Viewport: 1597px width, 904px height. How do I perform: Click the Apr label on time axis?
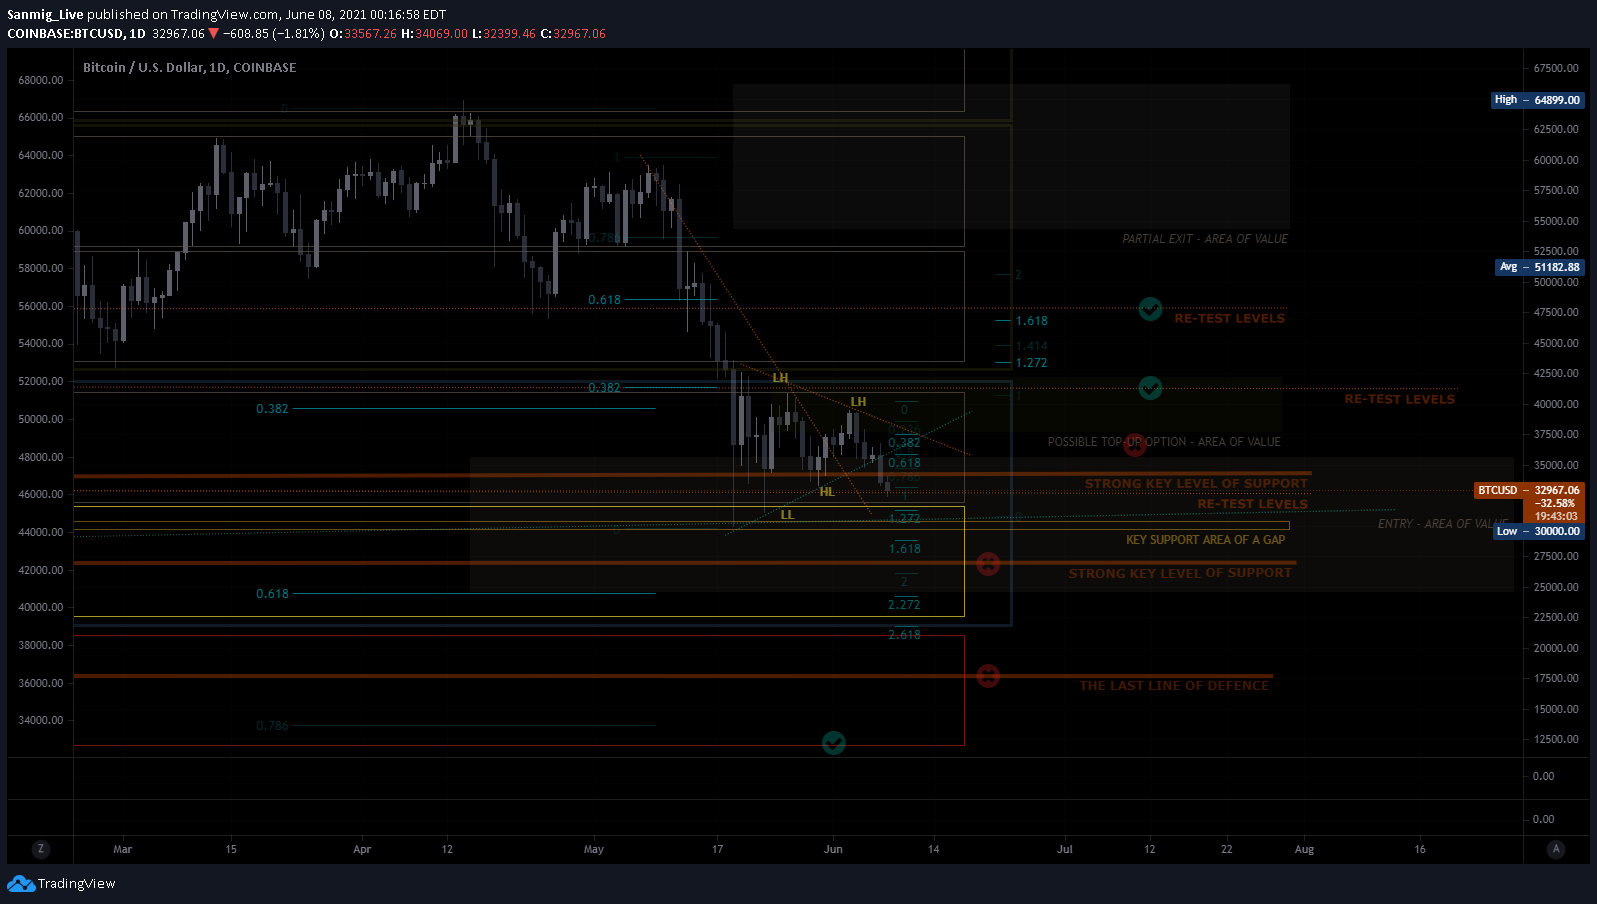pos(362,849)
